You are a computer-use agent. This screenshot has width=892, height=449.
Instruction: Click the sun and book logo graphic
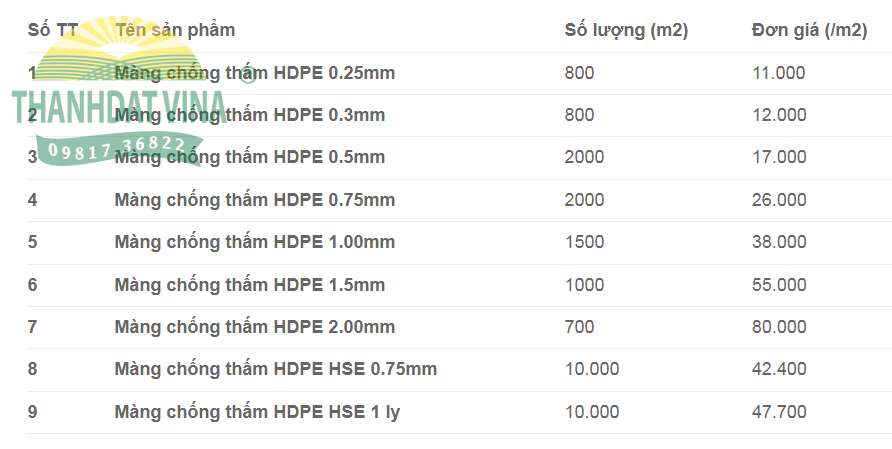(x=117, y=50)
